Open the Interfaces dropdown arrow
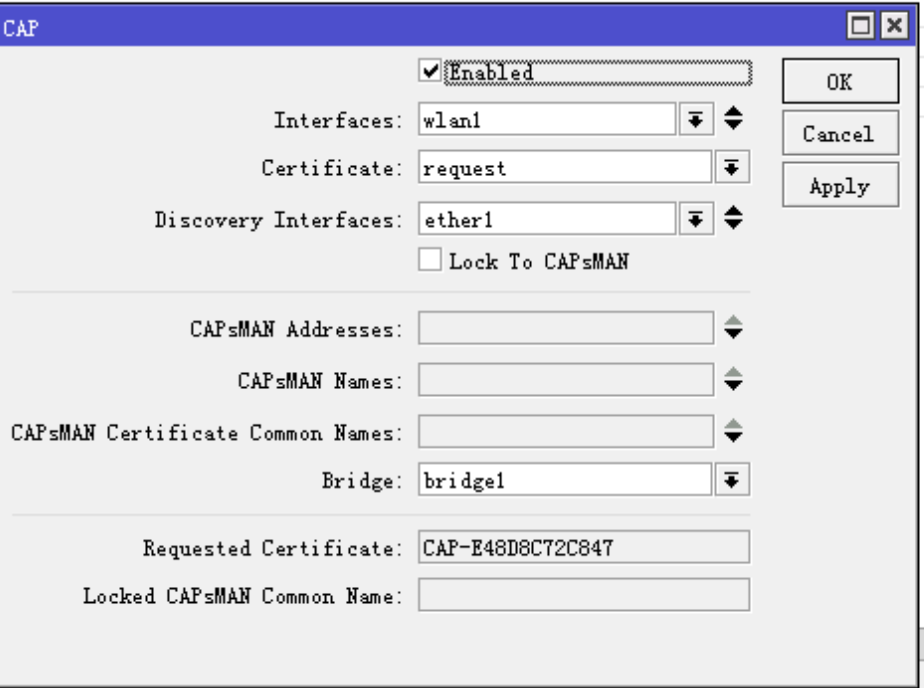This screenshot has width=924, height=688. click(x=696, y=120)
